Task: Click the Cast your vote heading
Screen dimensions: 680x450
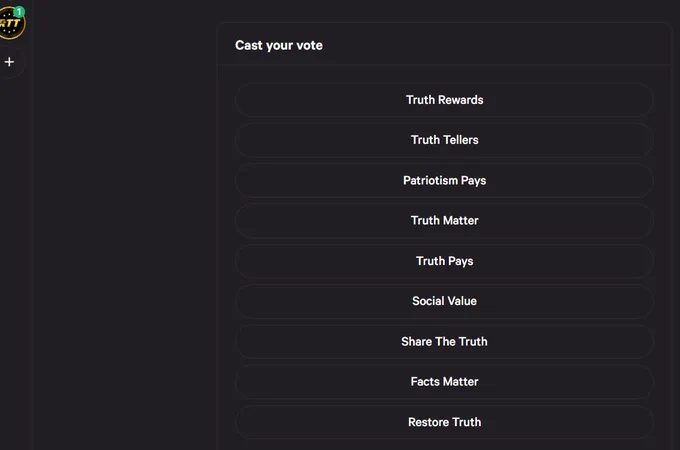Action: (279, 46)
